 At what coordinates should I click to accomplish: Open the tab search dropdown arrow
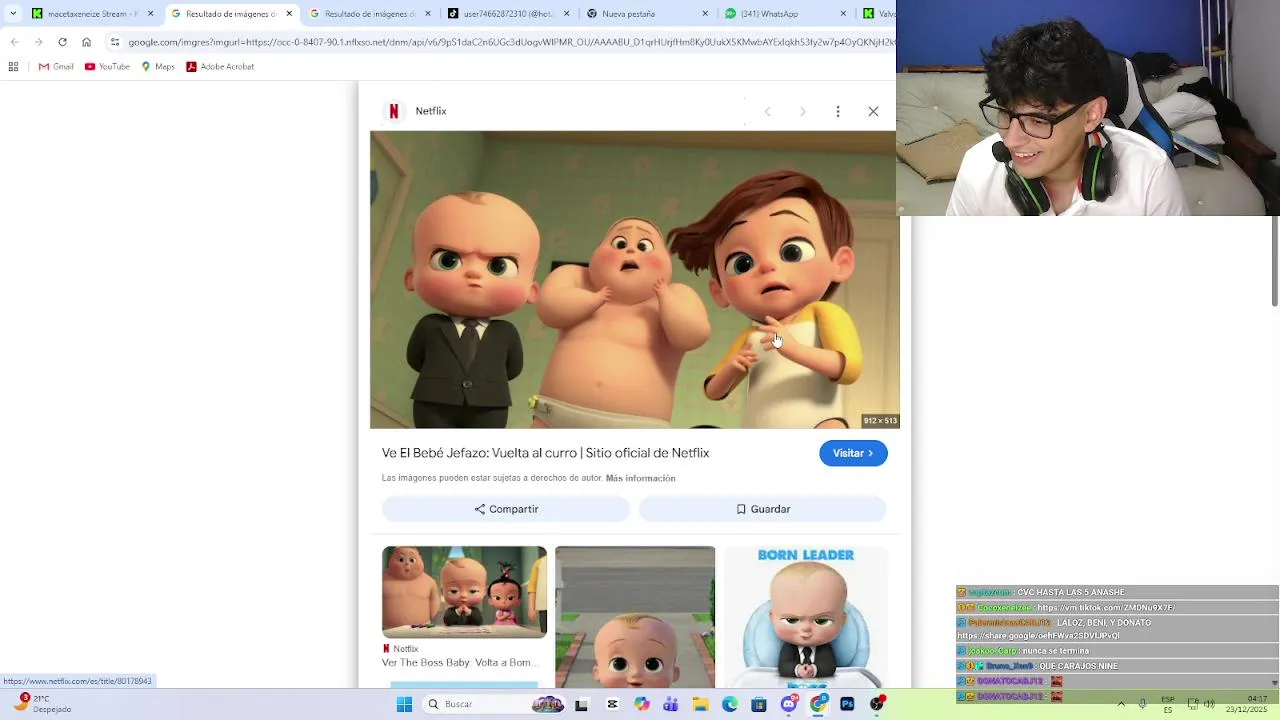pyautogui.click(x=12, y=14)
